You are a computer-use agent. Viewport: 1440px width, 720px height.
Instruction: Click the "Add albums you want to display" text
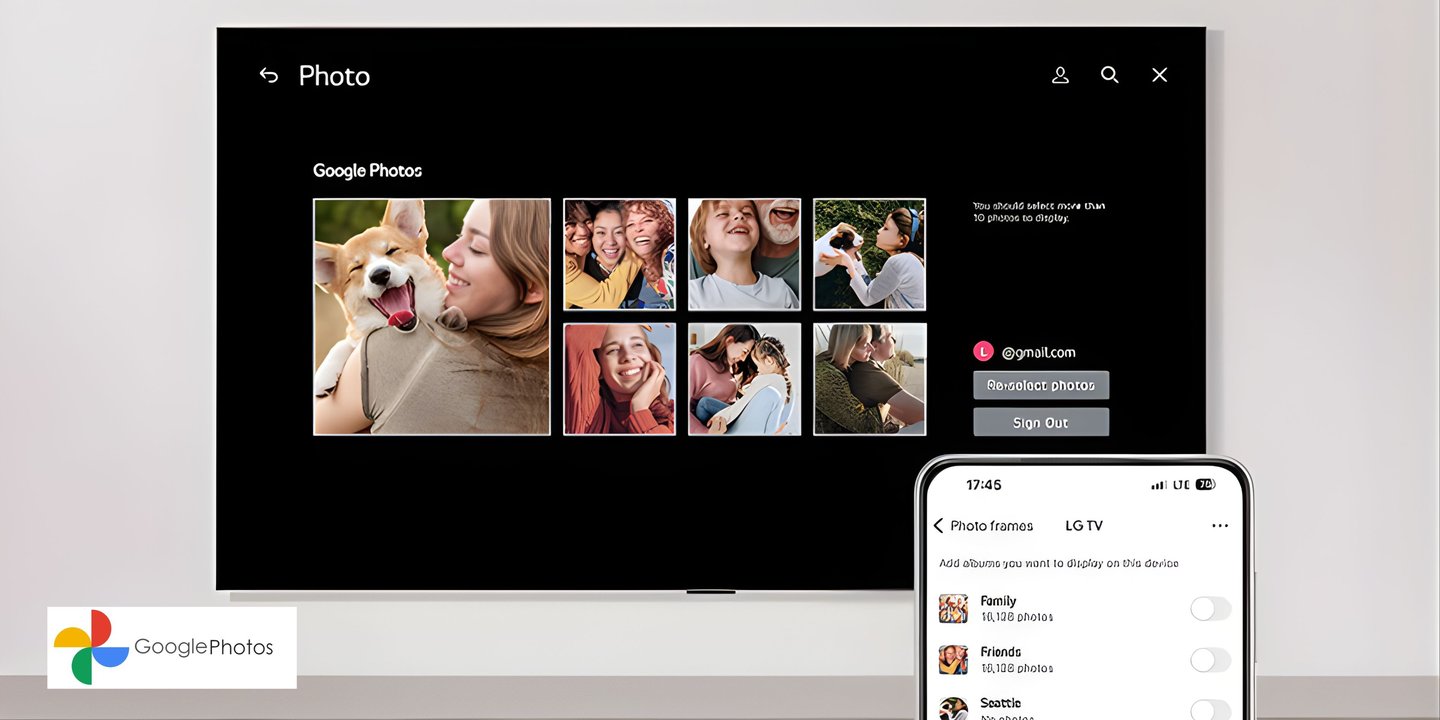[1059, 563]
